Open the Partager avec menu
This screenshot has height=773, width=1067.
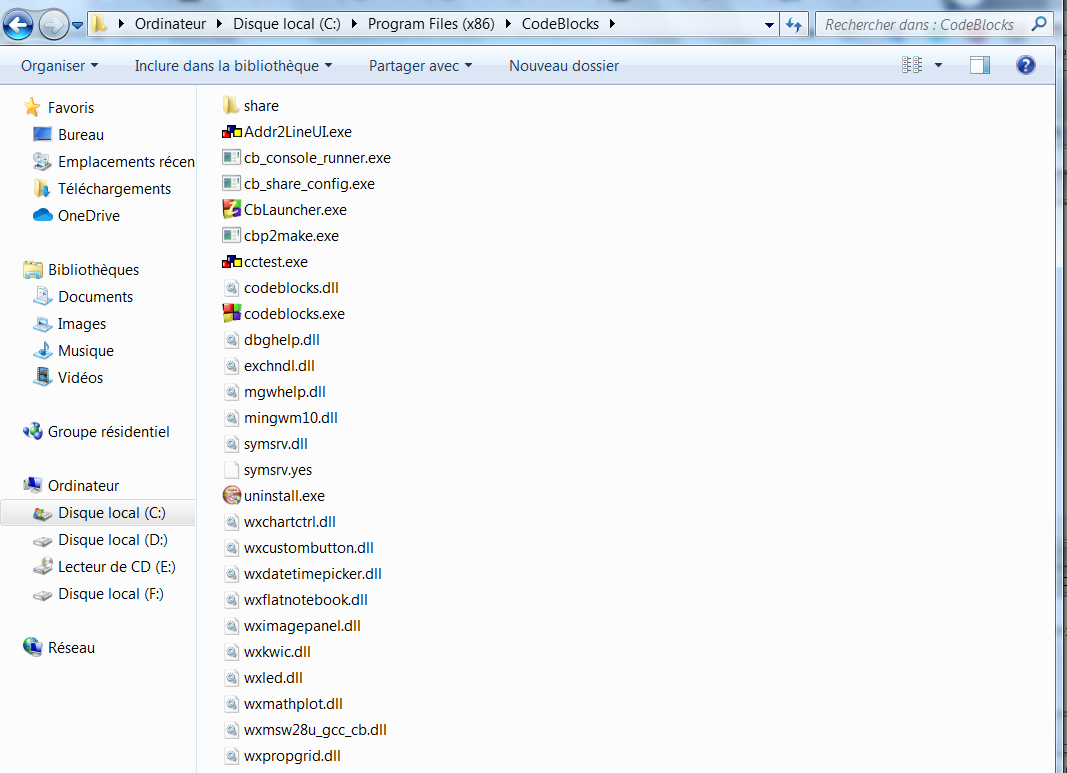(x=420, y=66)
